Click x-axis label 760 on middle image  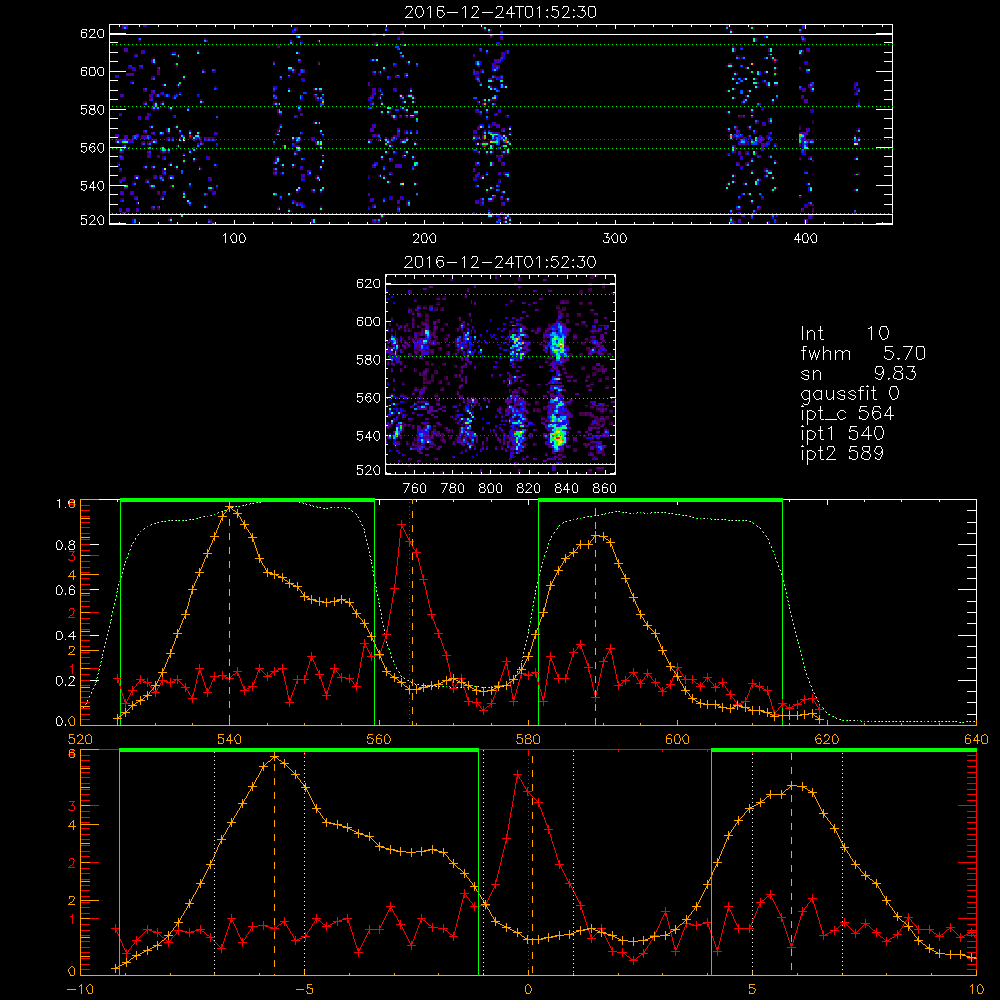[415, 489]
